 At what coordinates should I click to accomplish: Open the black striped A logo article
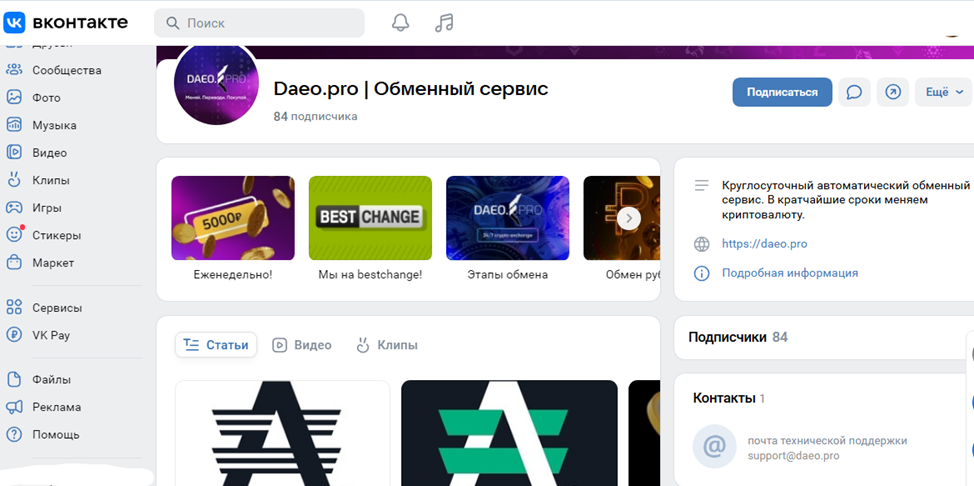tap(283, 433)
